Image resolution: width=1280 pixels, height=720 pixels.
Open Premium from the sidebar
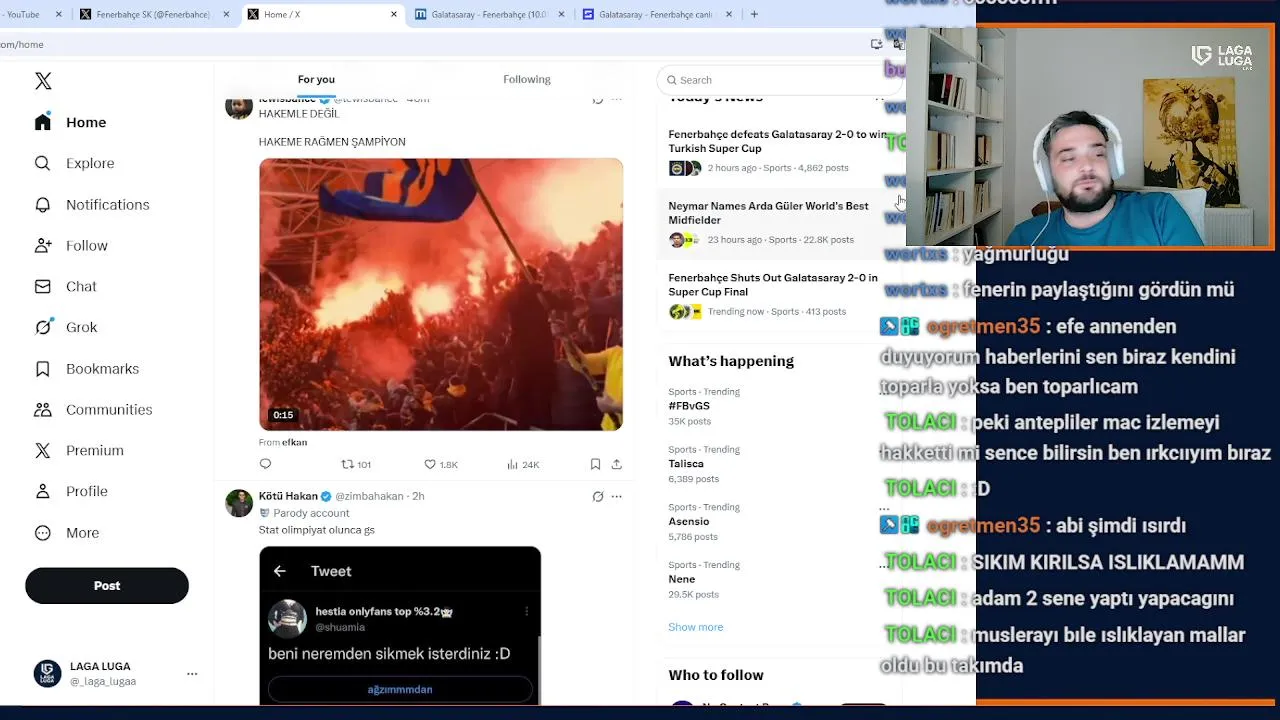point(78,450)
